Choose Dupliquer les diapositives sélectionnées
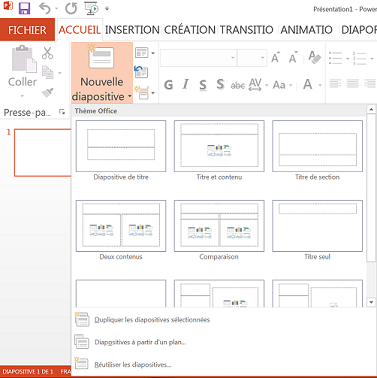The height and width of the screenshot is (378, 377). pos(152,320)
